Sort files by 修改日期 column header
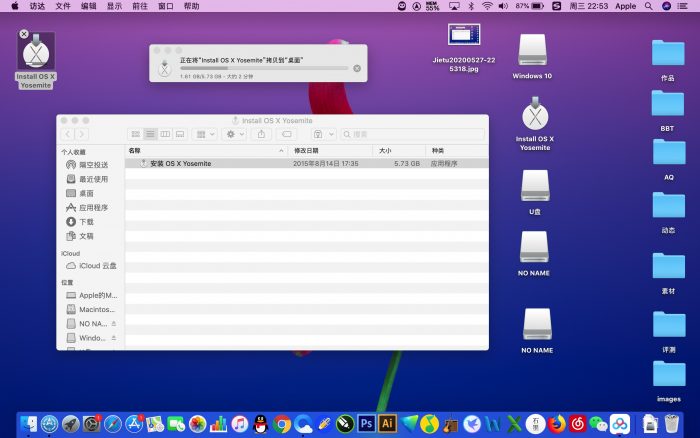Screen dimensions: 700x438 tap(306, 150)
